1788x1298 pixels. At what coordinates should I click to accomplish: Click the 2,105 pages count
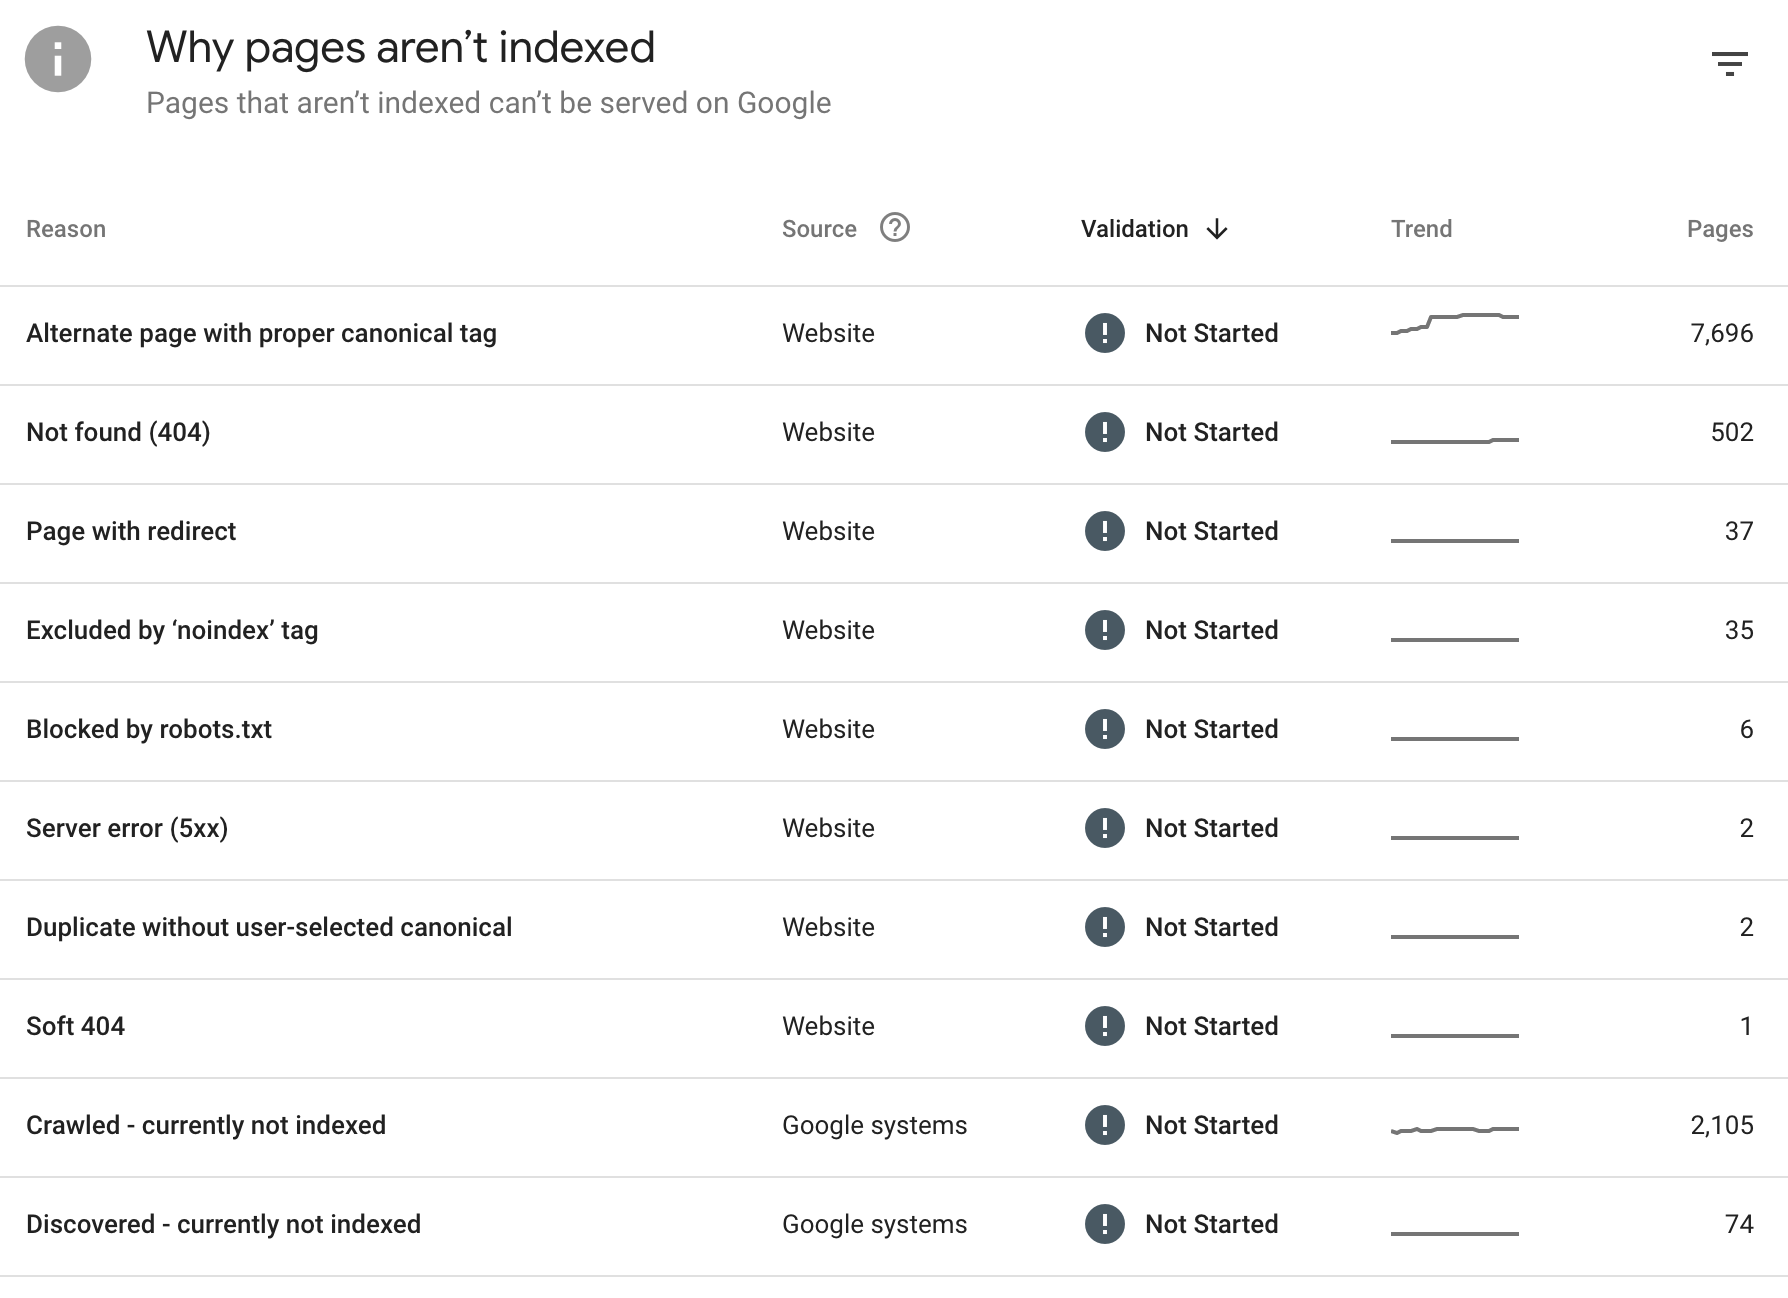1721,1125
